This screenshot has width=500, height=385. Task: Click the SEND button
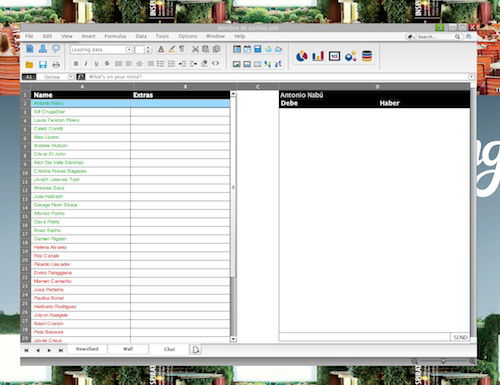click(460, 337)
